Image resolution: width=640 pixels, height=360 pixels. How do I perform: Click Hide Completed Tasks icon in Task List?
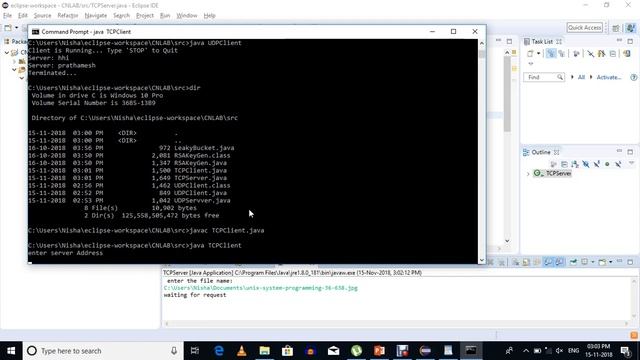click(591, 53)
